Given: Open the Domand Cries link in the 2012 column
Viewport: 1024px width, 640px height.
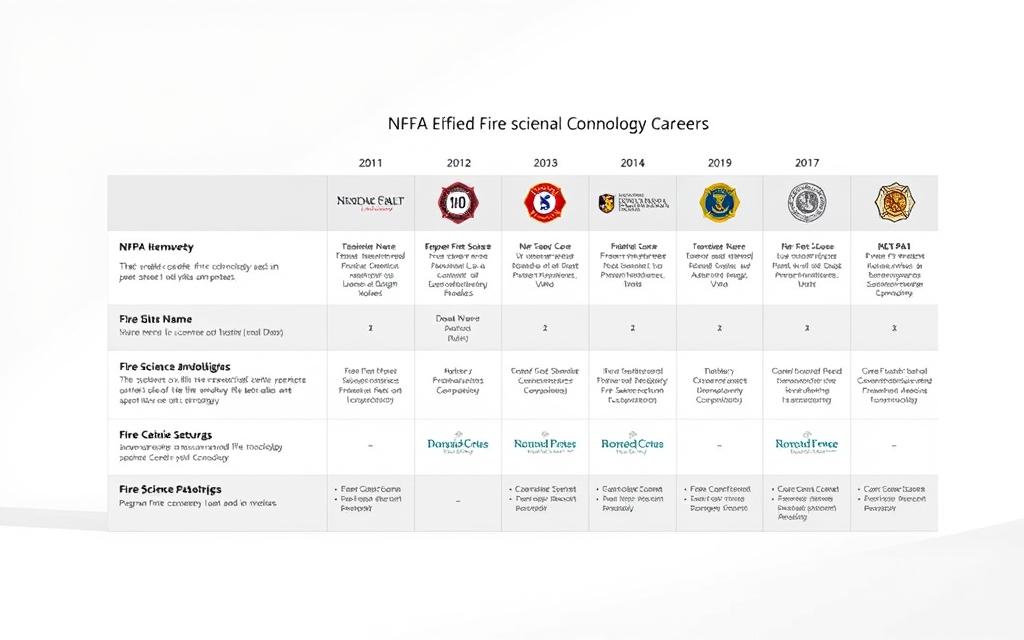Looking at the screenshot, I should (457, 443).
